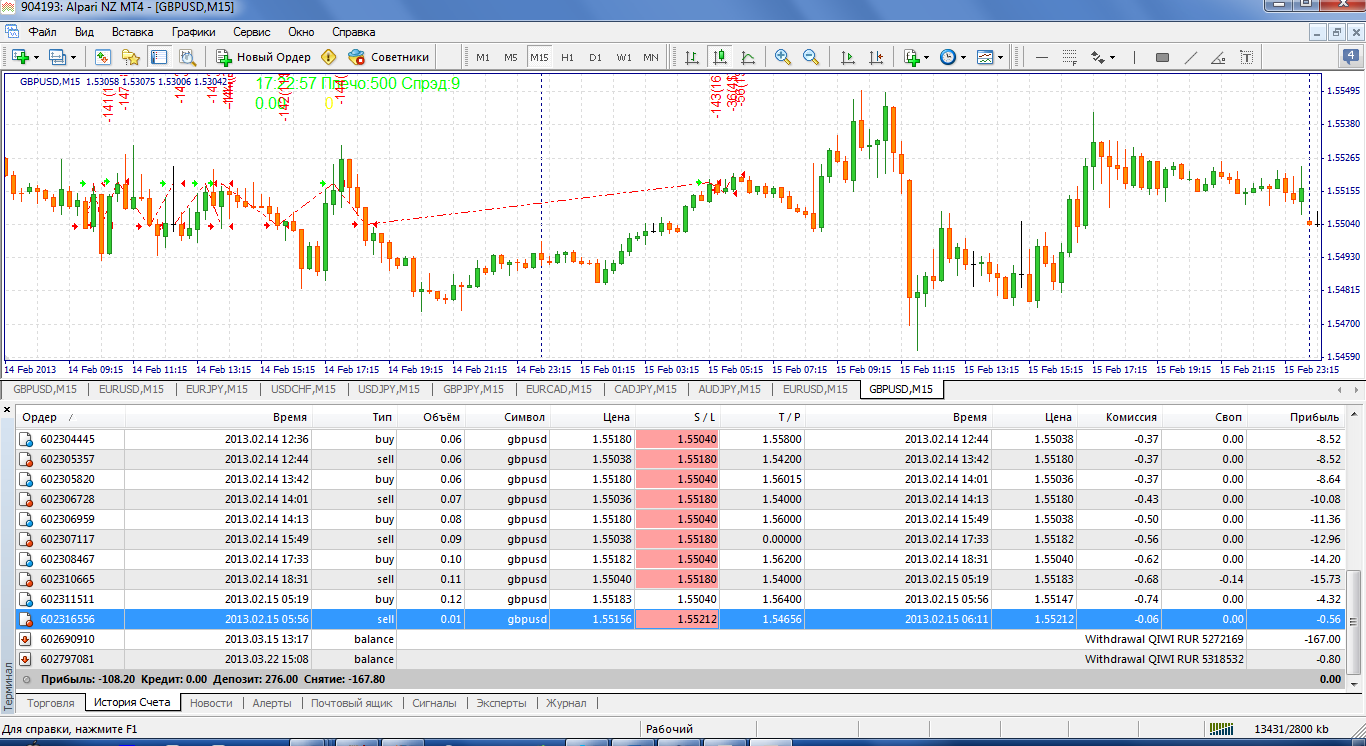Open the Торговля terminal tab
The height and width of the screenshot is (746, 1366).
tap(50, 703)
